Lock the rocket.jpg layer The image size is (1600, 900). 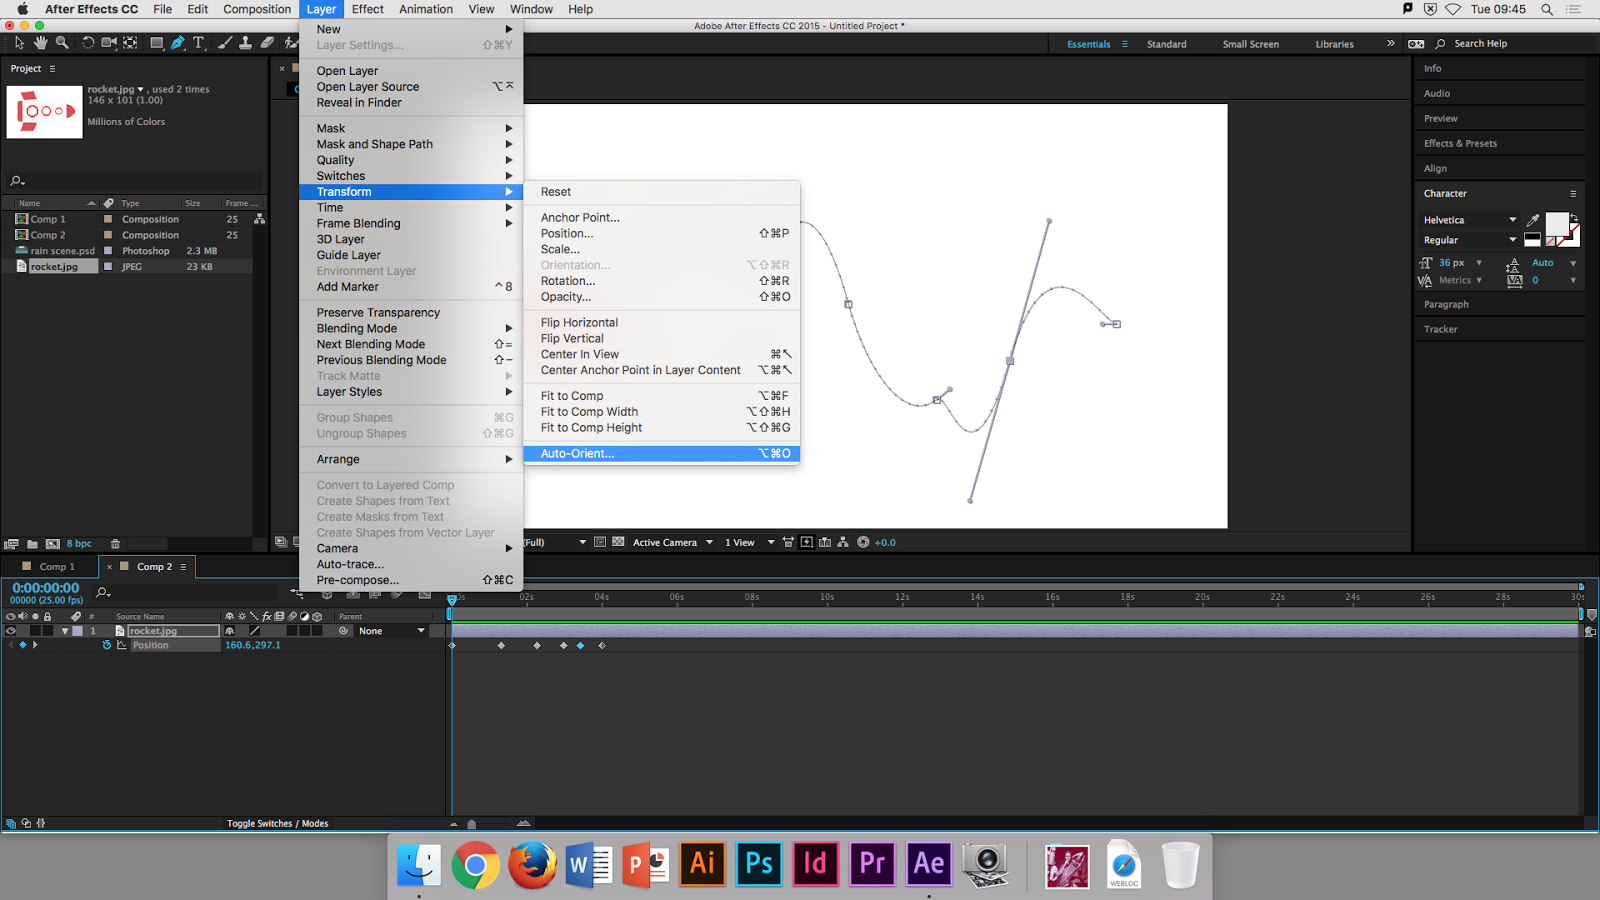[46, 631]
